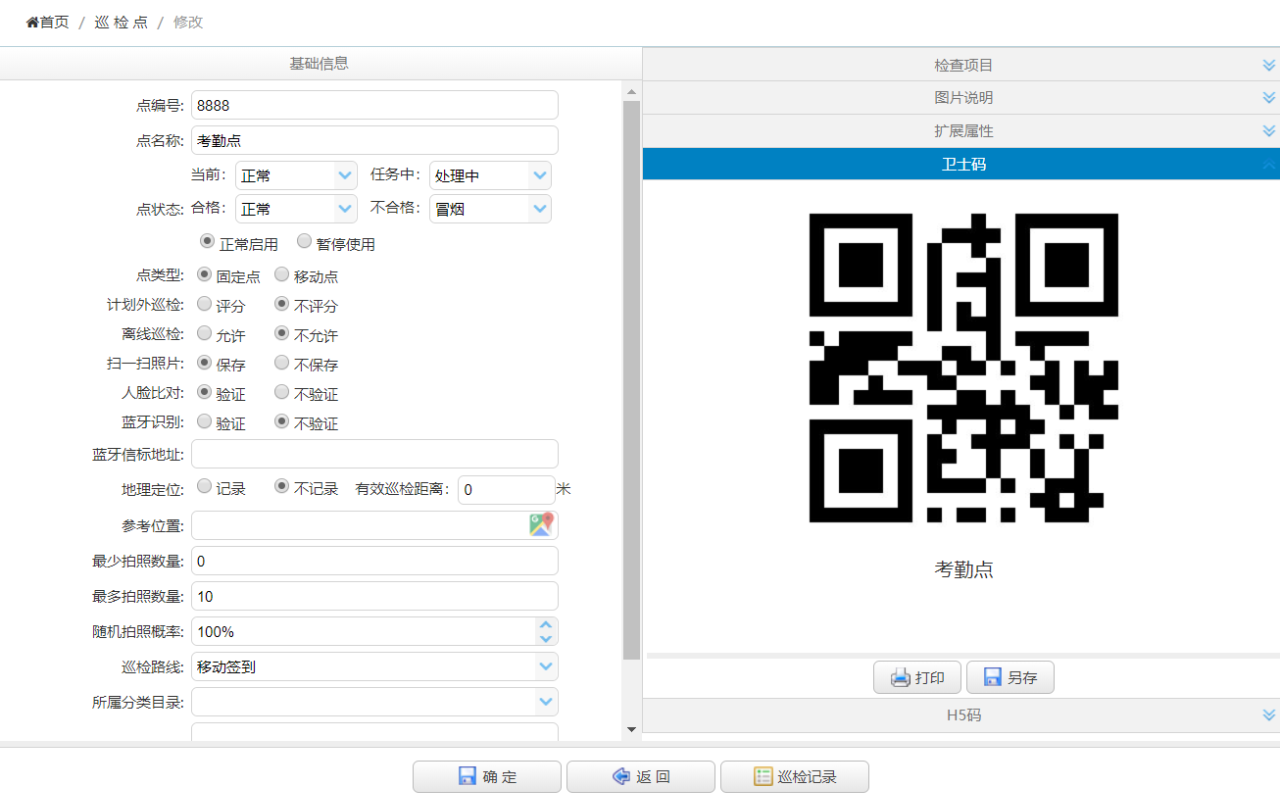Click the printer icon to print QR code
The image size is (1280, 797).
pos(900,678)
